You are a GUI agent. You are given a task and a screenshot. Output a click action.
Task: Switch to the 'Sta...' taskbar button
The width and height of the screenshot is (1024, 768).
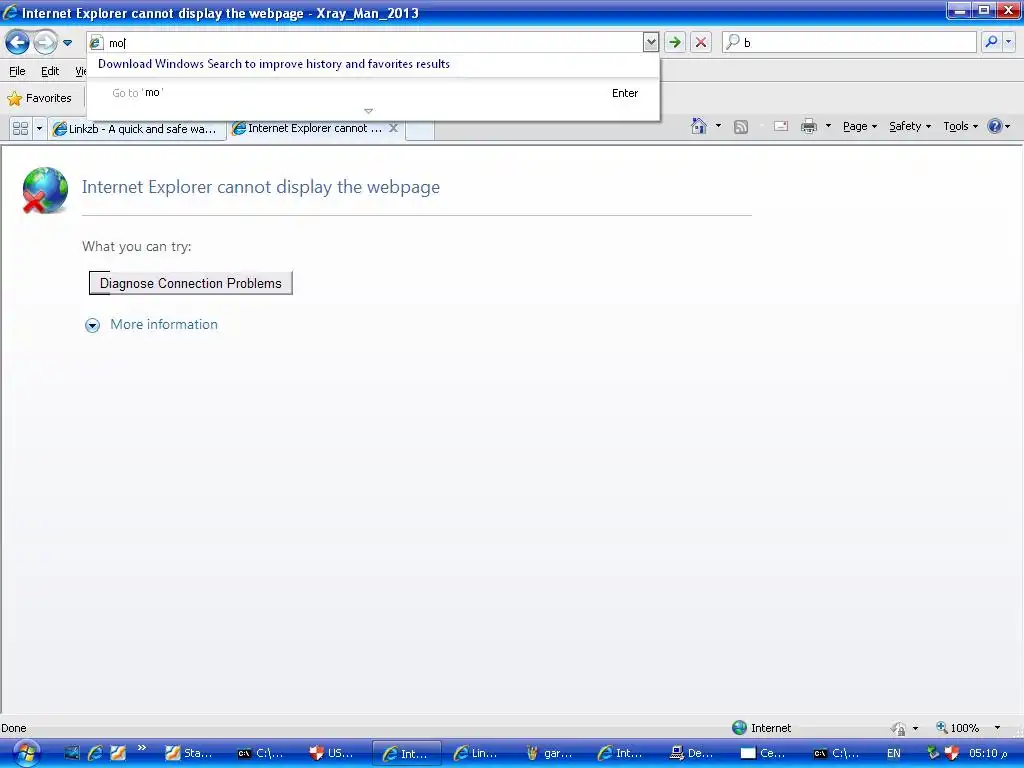[189, 753]
